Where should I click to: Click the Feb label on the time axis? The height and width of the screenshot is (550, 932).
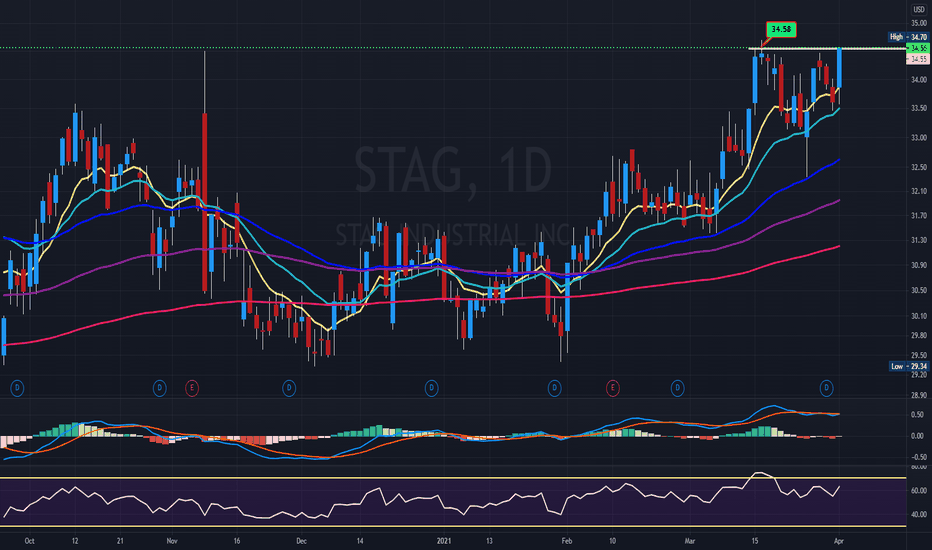pos(567,541)
